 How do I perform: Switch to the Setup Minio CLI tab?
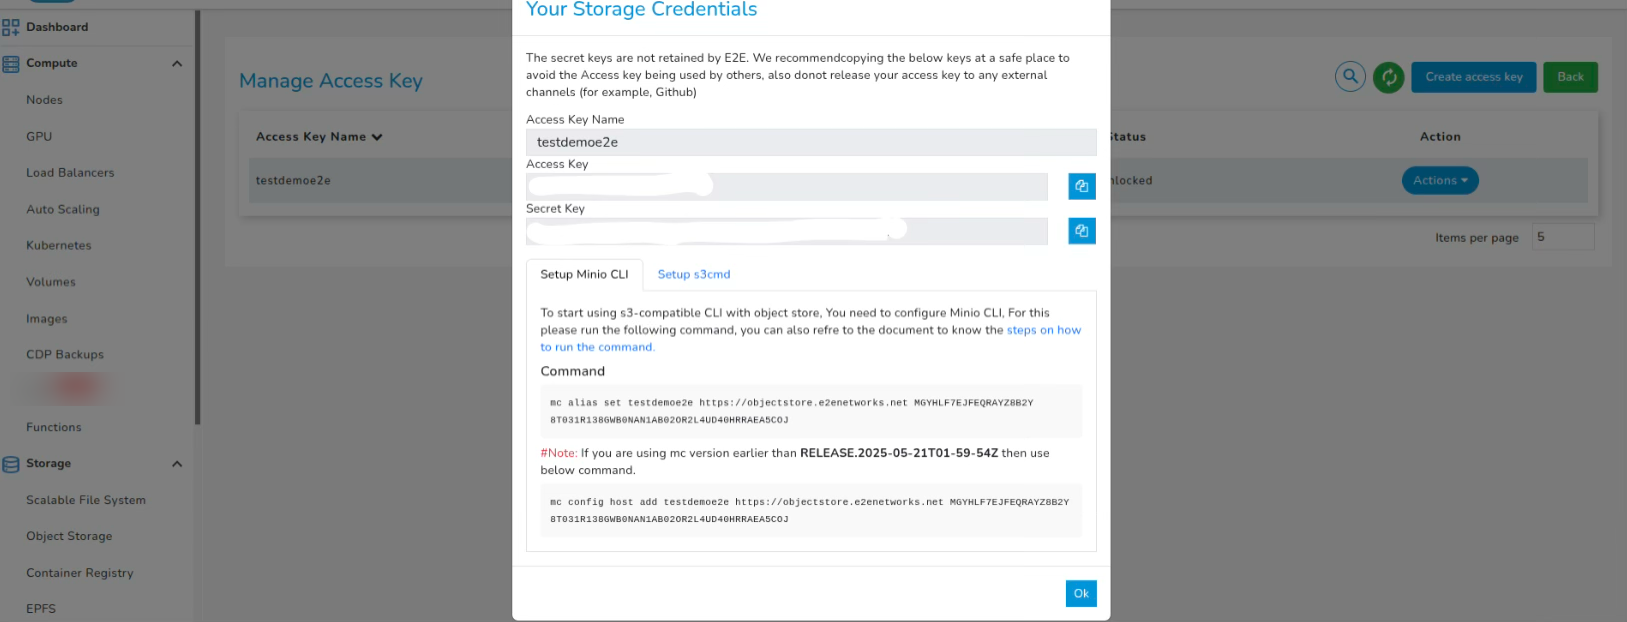[585, 273]
